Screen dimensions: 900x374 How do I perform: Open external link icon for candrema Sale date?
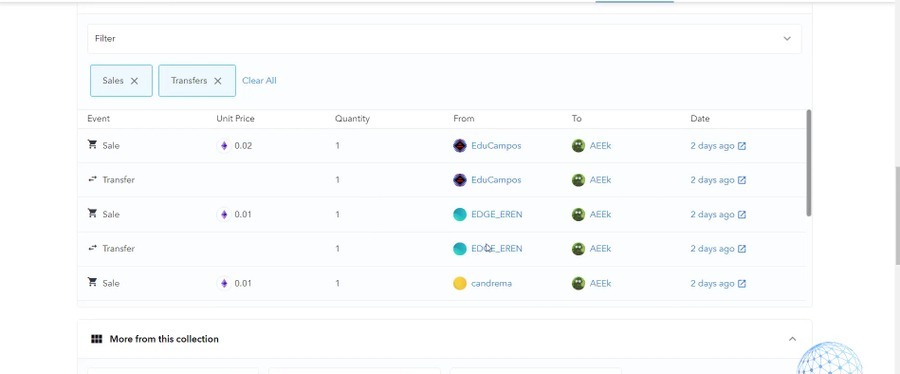click(742, 283)
